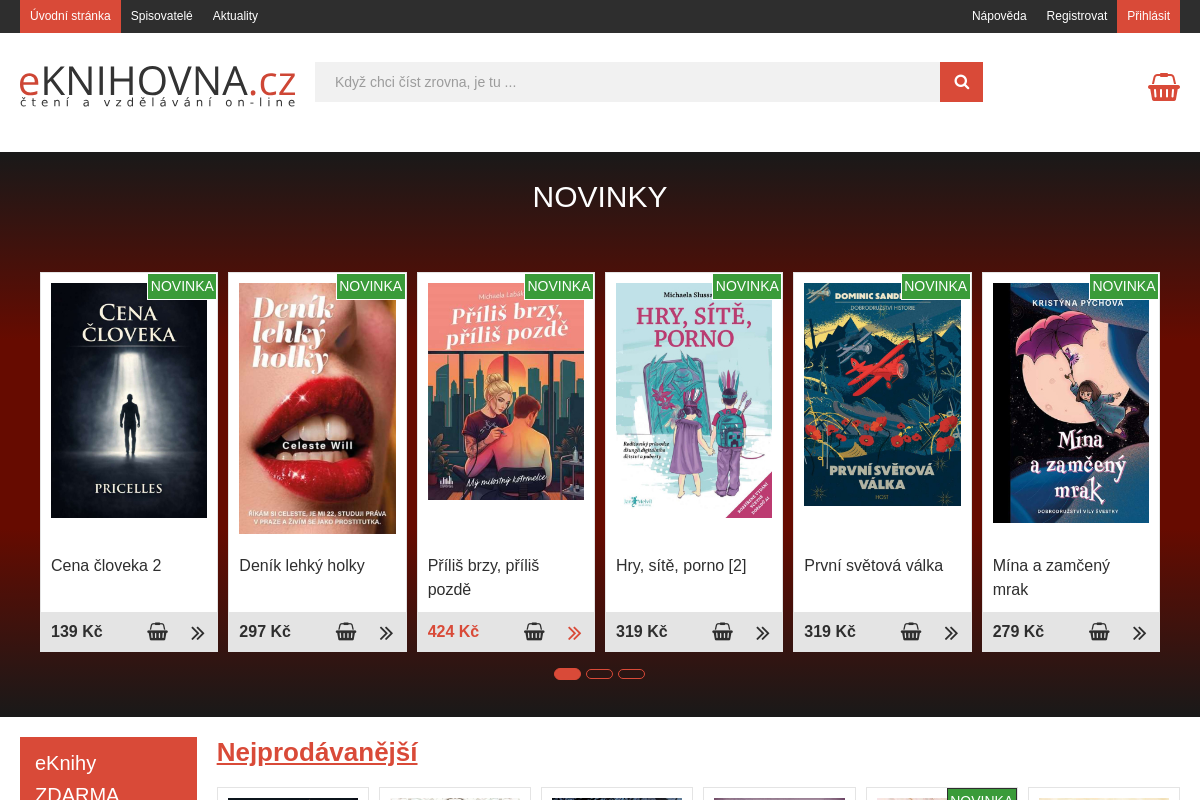Open the shopping basket in header

(x=1164, y=87)
